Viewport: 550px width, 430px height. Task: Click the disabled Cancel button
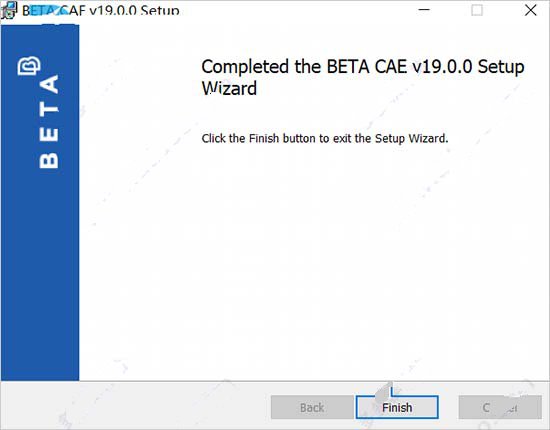(500, 407)
